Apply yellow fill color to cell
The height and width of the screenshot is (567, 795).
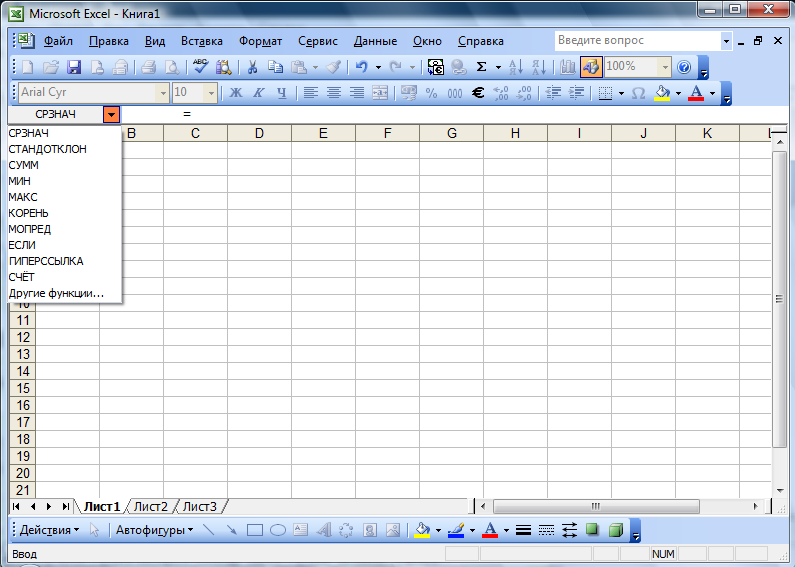662,93
